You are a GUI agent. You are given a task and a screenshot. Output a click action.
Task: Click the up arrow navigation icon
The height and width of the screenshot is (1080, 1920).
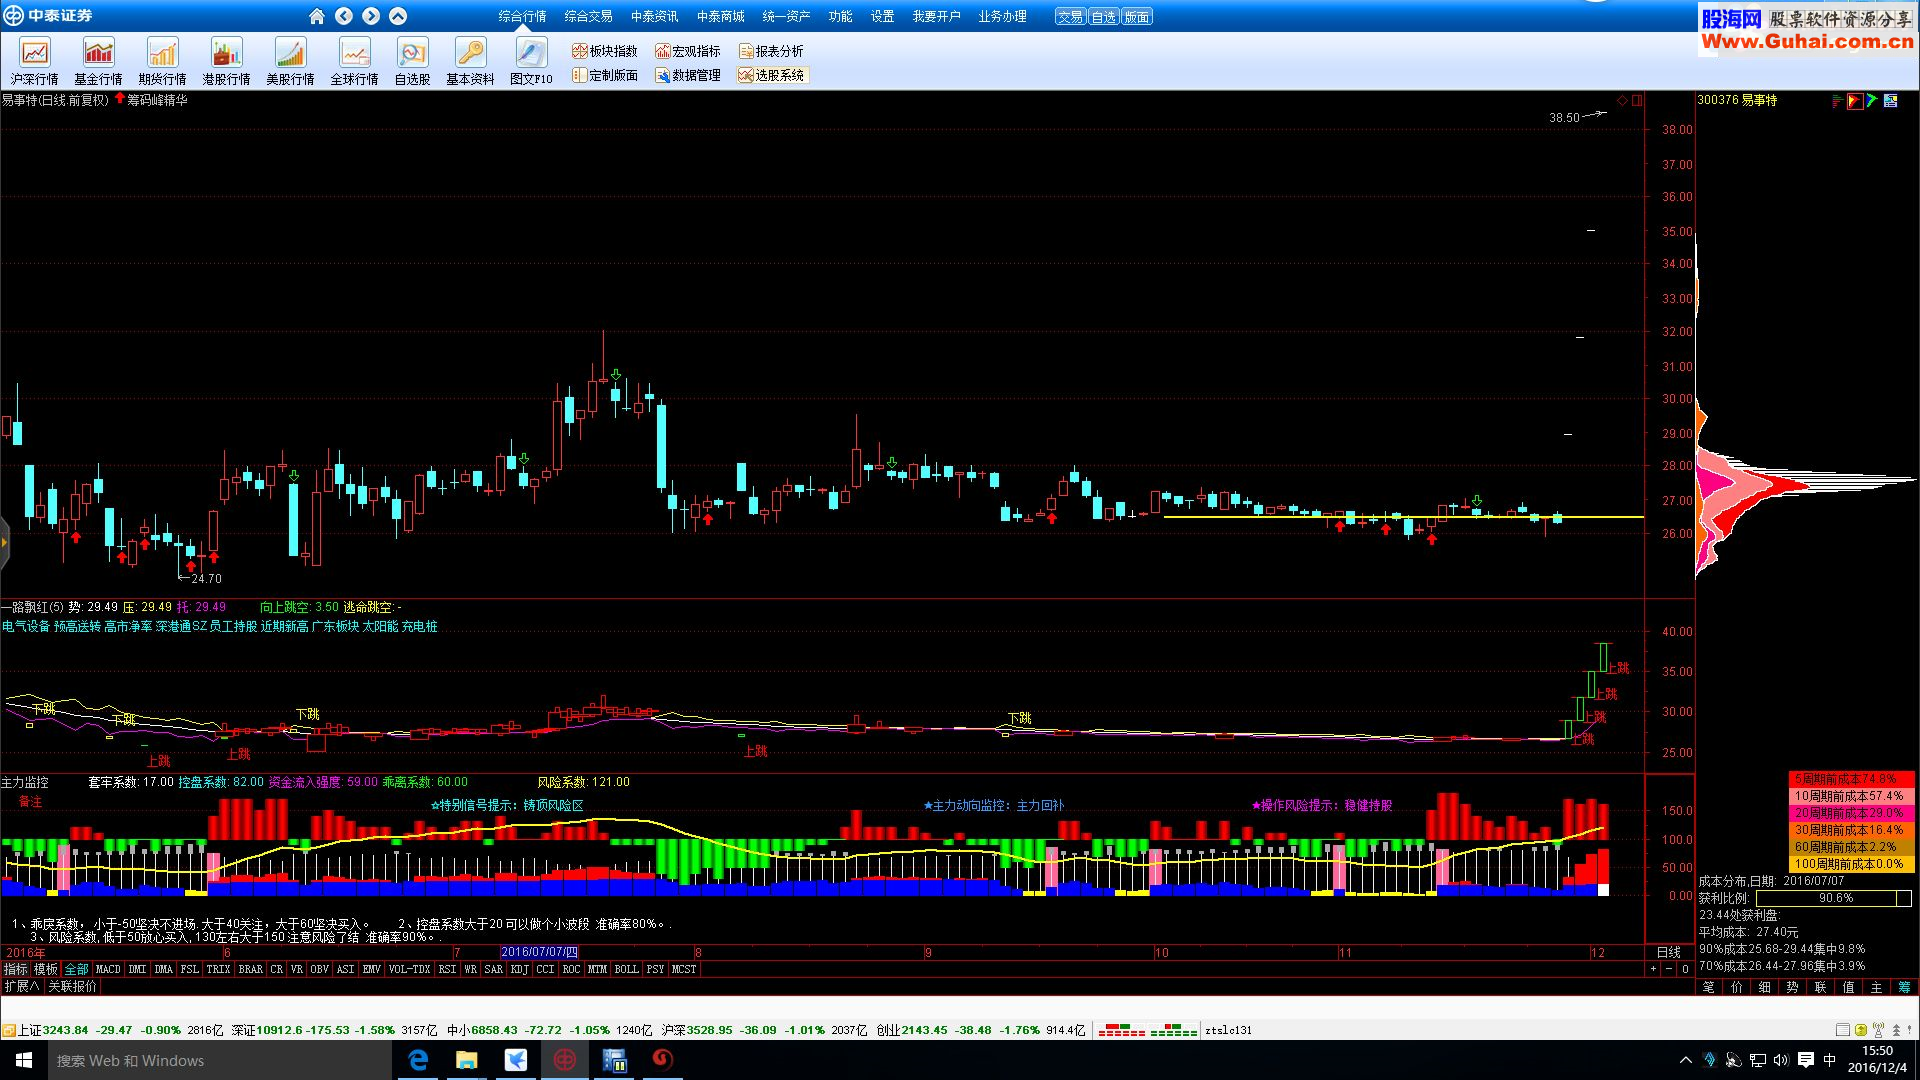click(x=398, y=16)
